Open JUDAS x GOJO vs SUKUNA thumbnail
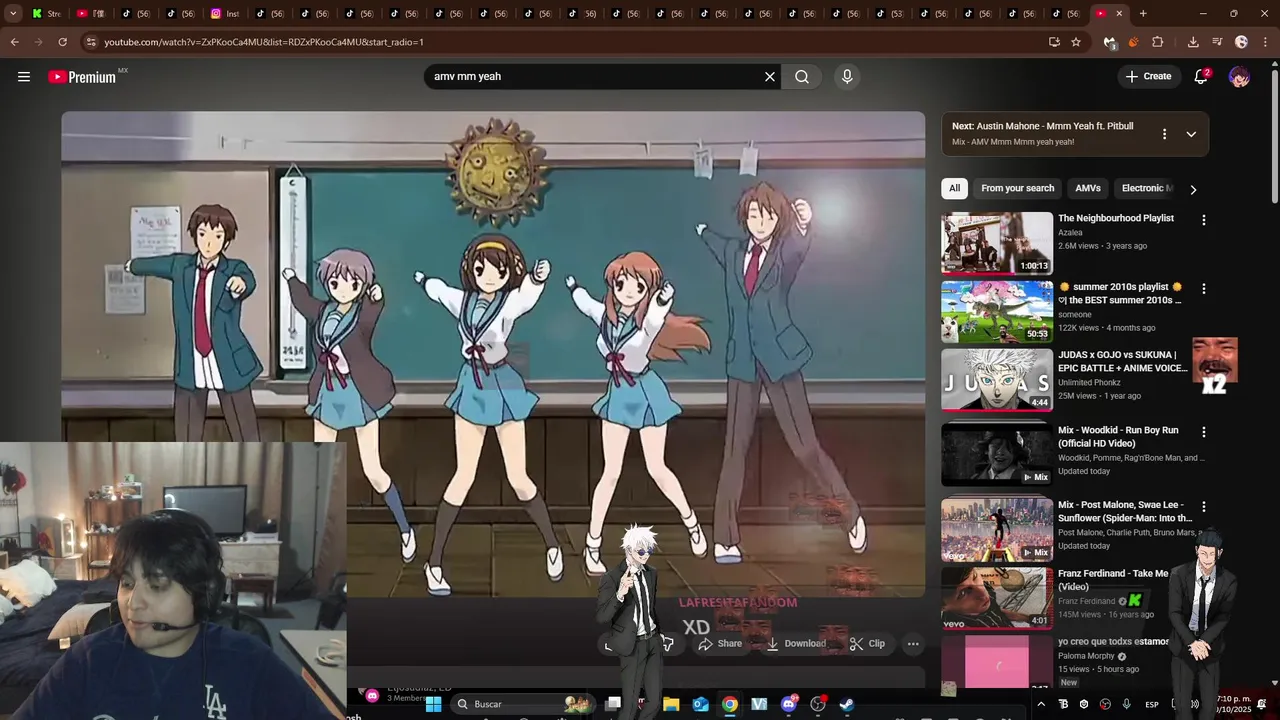 (x=997, y=380)
